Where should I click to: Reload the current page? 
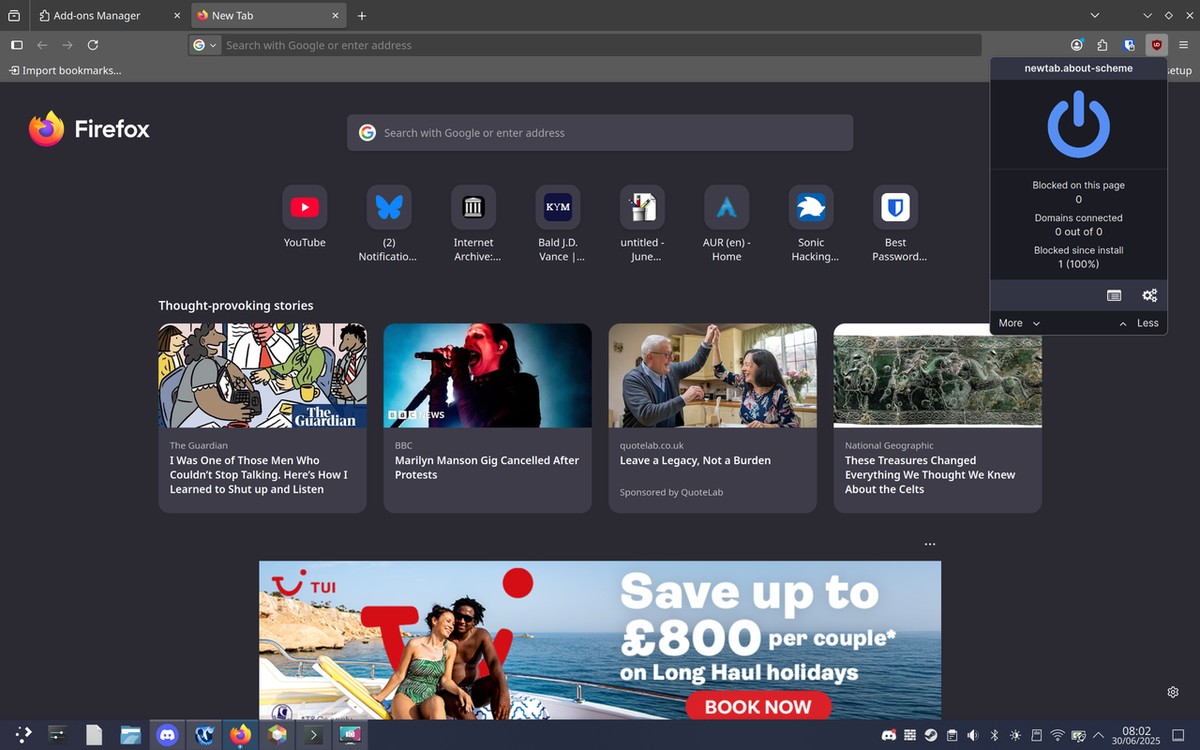93,45
